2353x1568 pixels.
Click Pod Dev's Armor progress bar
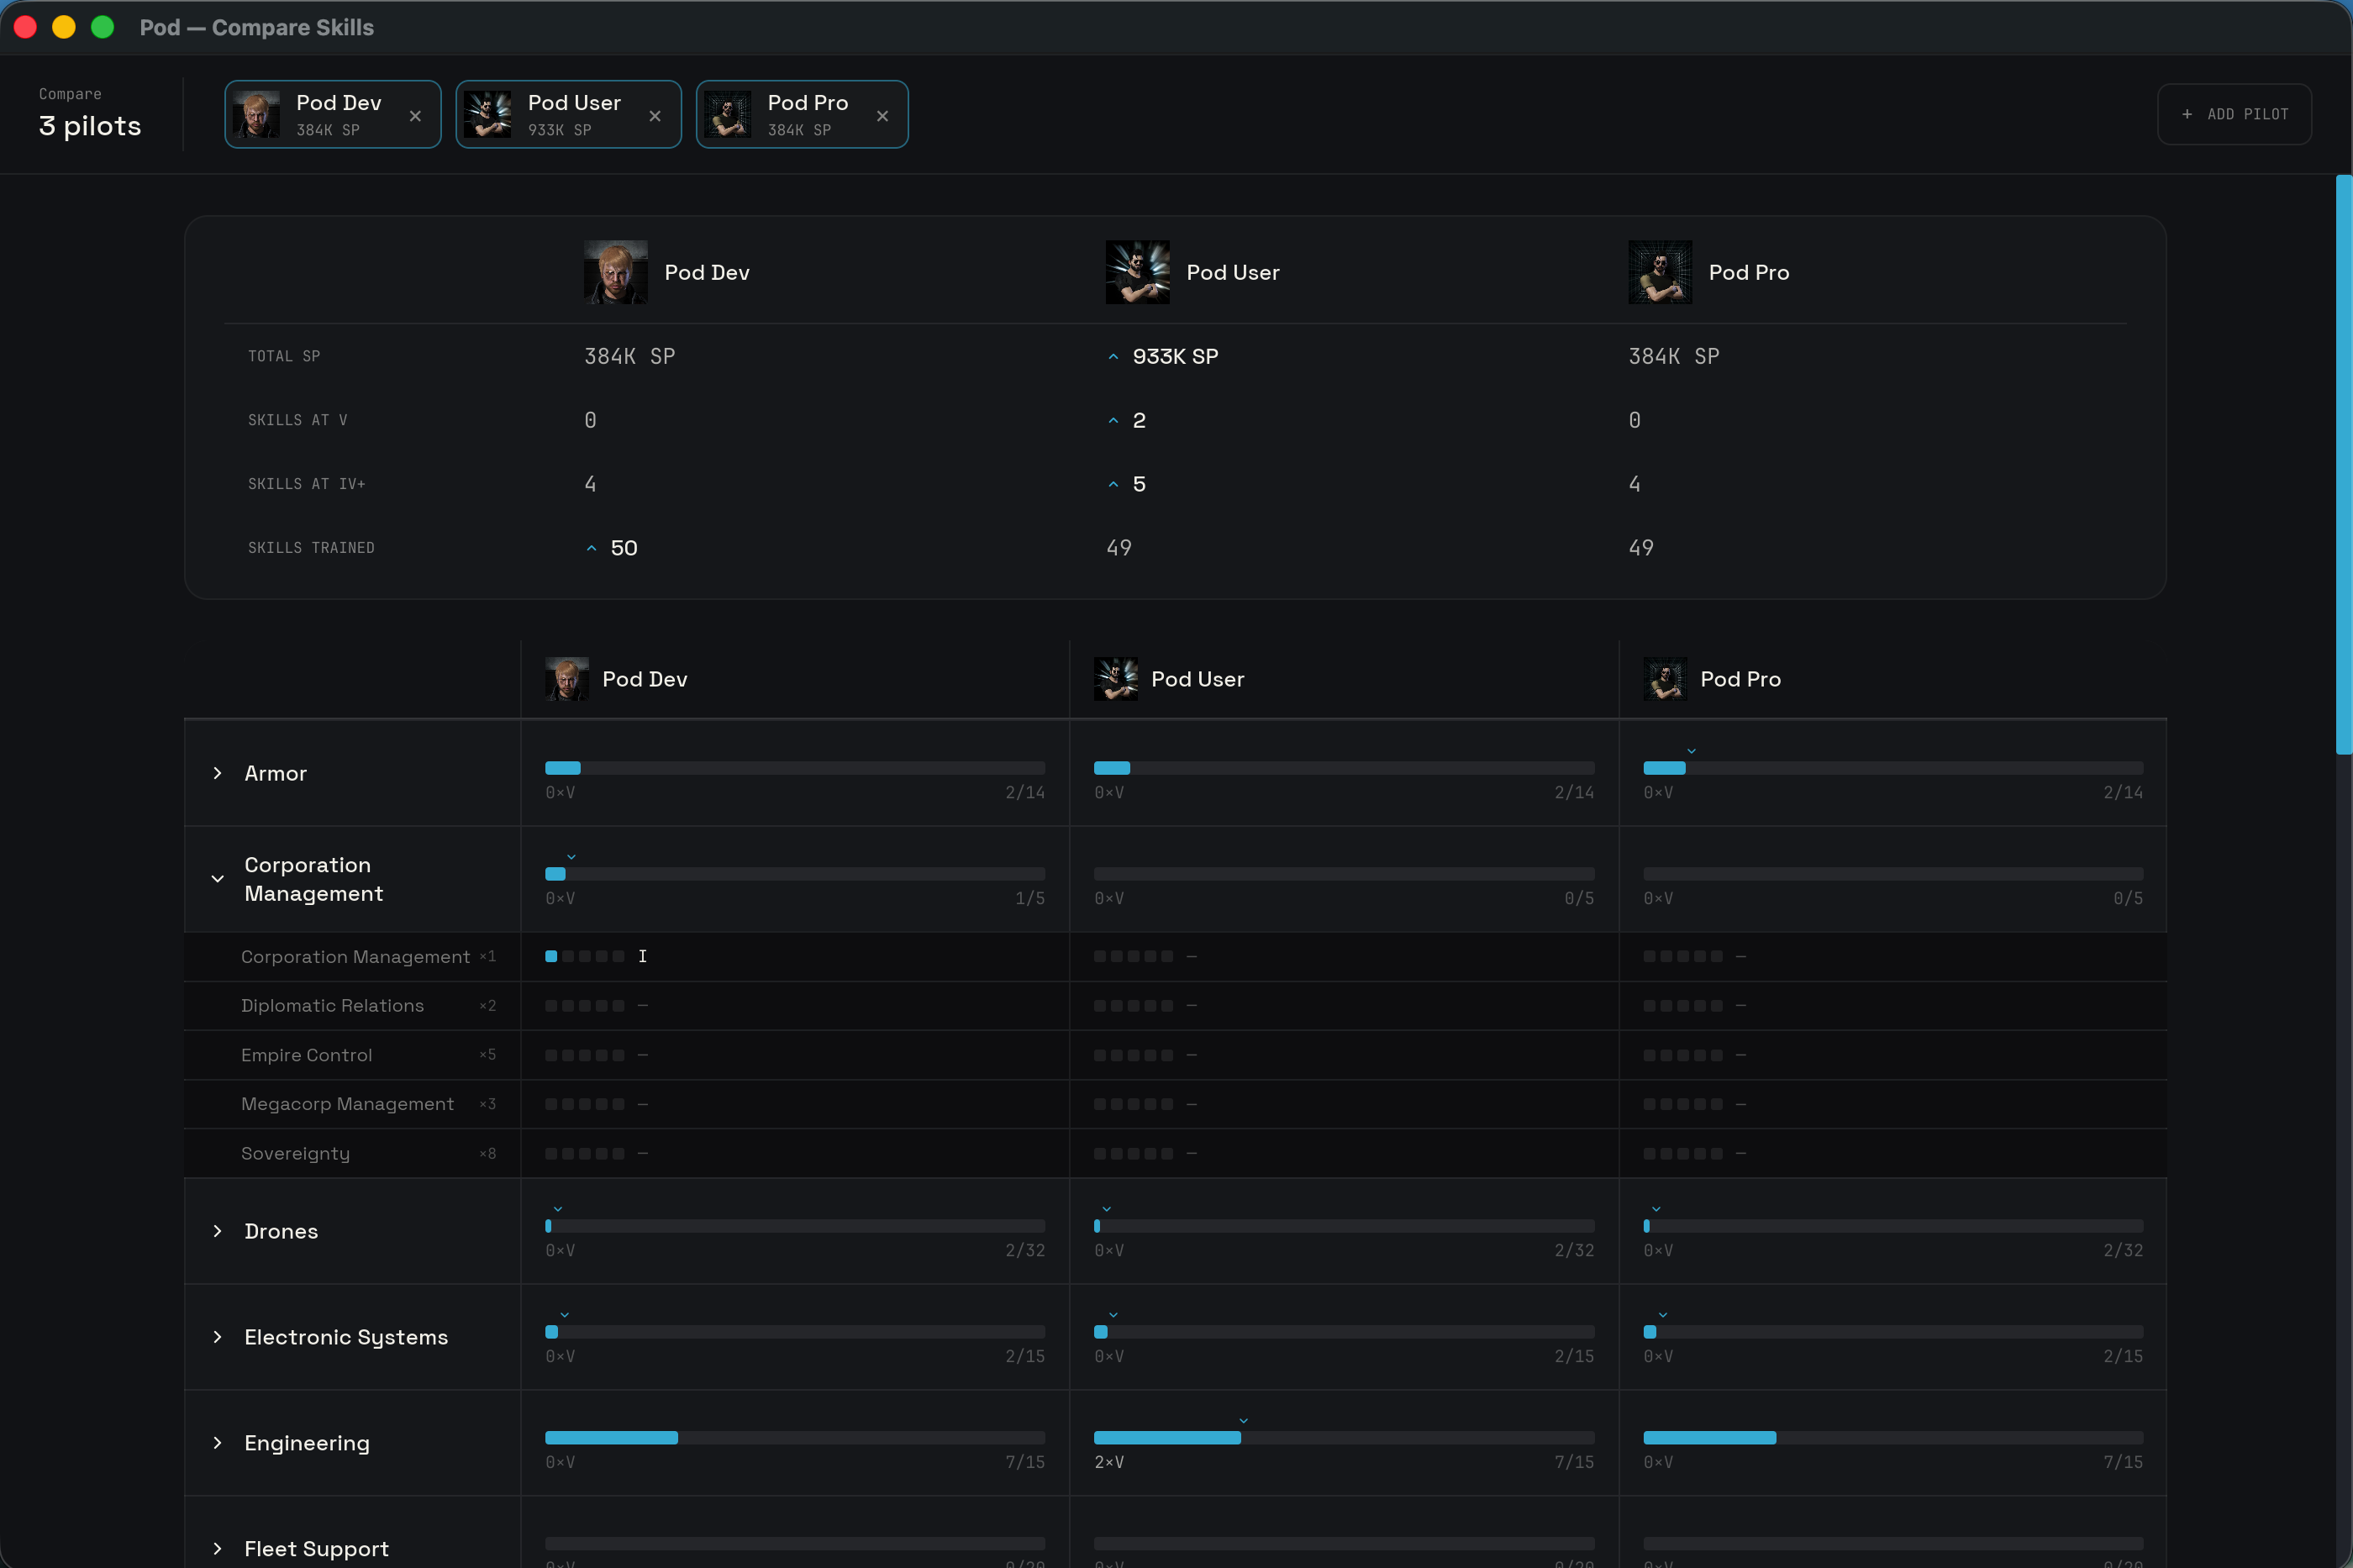(x=795, y=768)
